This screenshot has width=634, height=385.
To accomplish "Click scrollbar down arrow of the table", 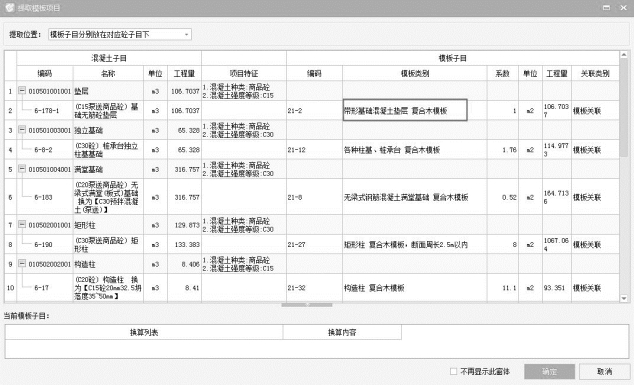I will [x=623, y=298].
